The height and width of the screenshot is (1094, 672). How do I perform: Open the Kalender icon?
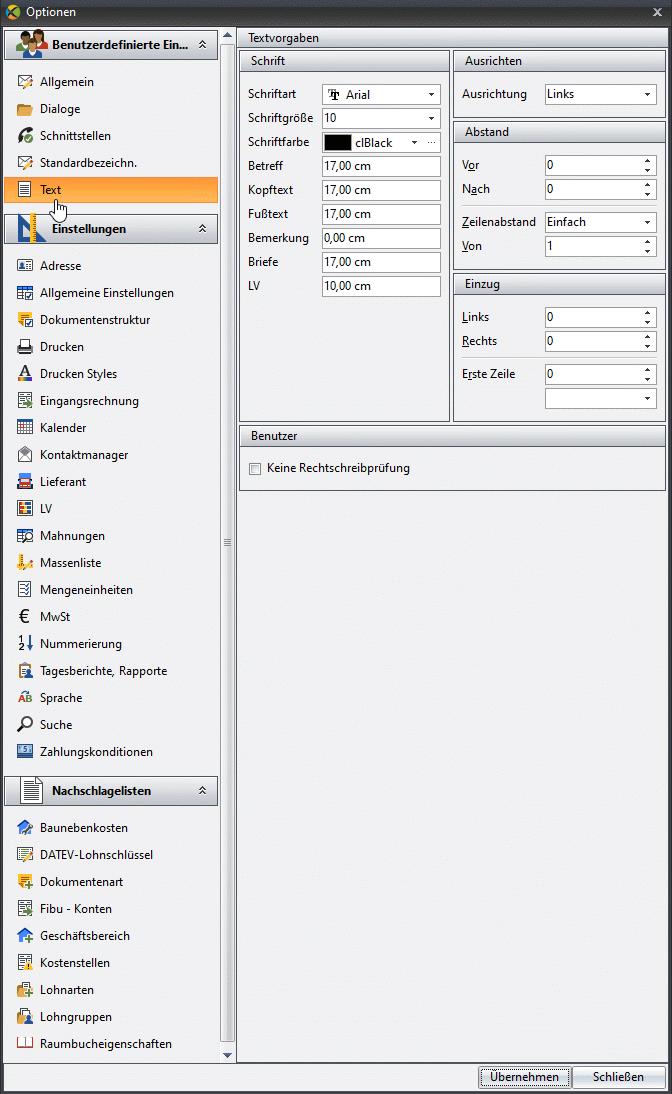[25, 428]
